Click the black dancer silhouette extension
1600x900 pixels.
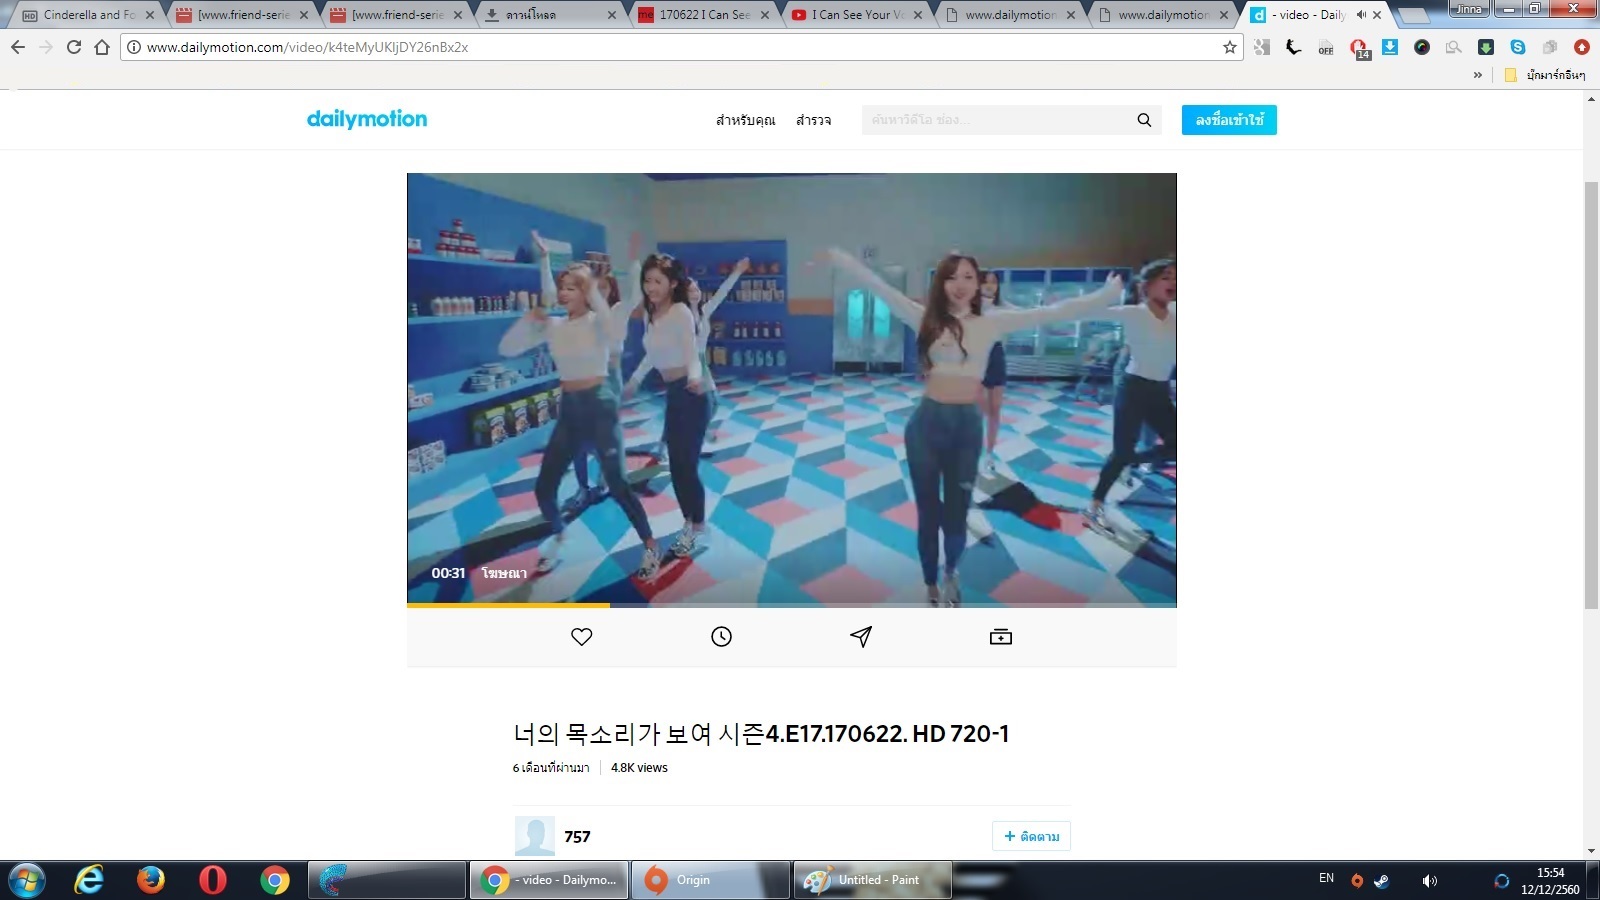[x=1294, y=47]
